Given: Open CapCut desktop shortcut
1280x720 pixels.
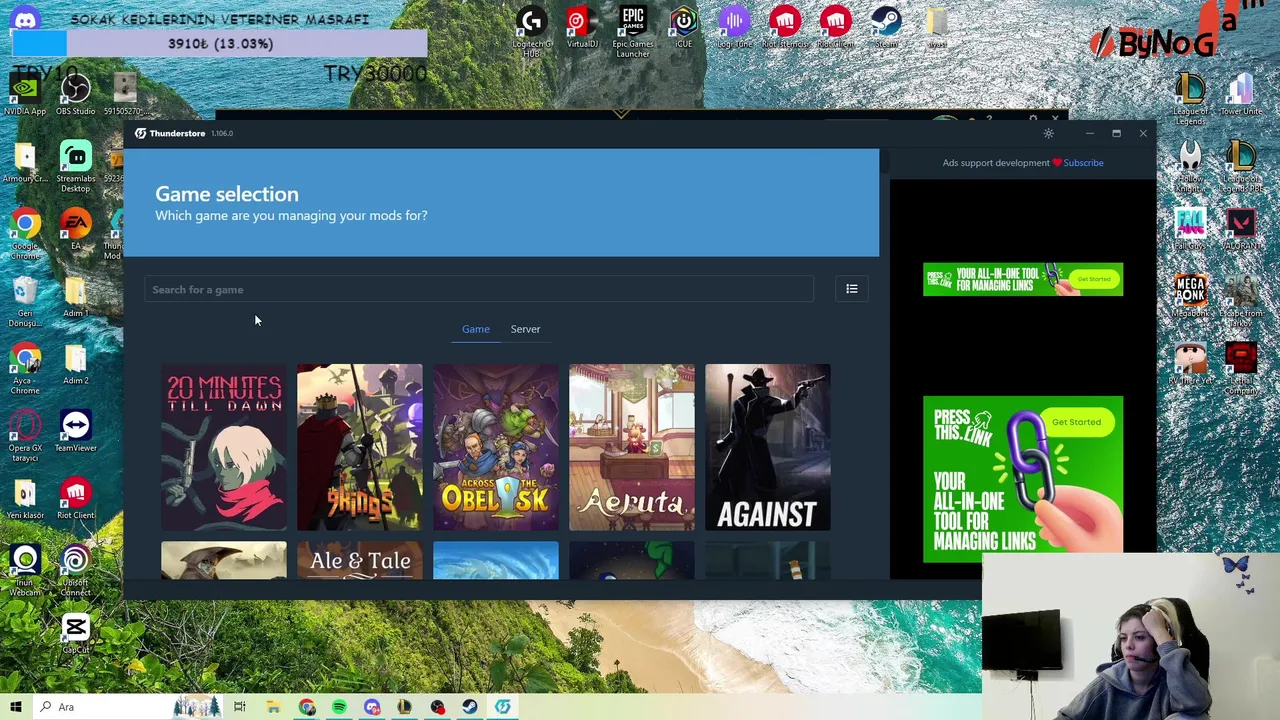Looking at the screenshot, I should tap(75, 634).
